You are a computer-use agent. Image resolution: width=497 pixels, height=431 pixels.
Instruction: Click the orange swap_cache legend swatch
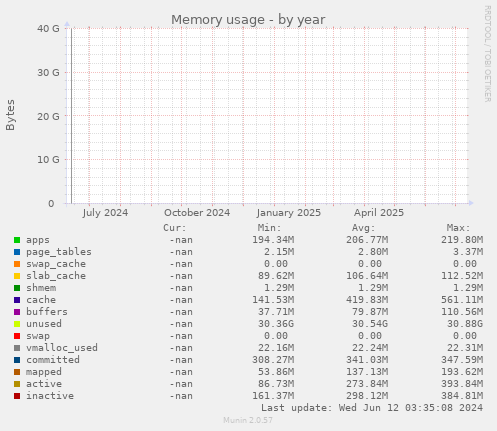point(17,264)
